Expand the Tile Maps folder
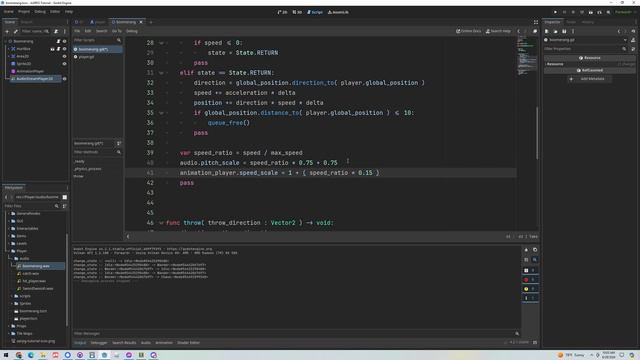Image resolution: width=640 pixels, height=360 pixels. pyautogui.click(x=9, y=333)
